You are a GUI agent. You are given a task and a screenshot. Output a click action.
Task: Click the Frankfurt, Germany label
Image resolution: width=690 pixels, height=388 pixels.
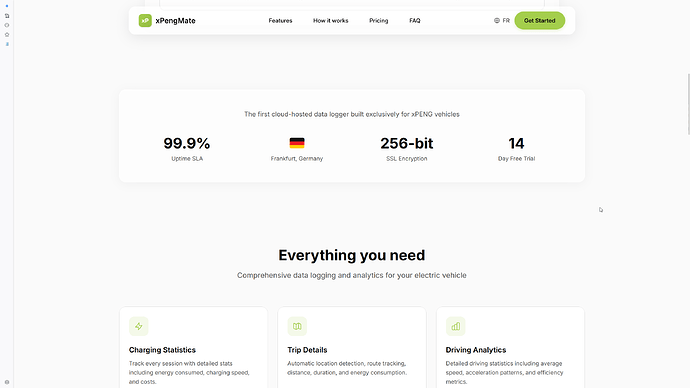(297, 158)
